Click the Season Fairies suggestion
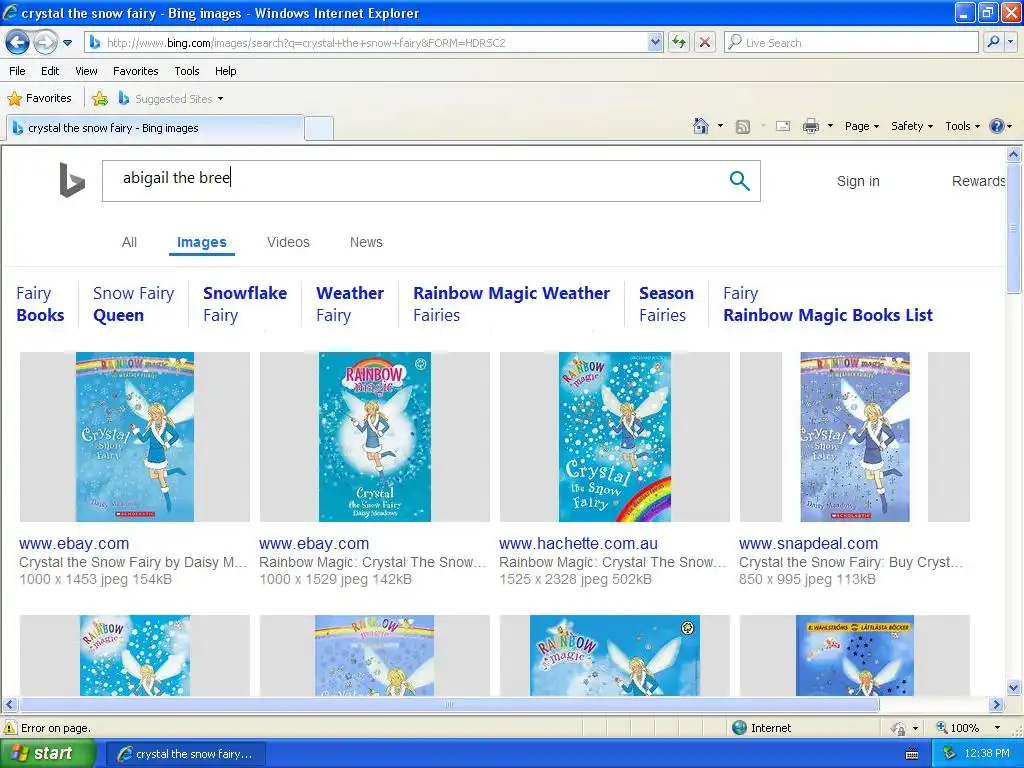The width and height of the screenshot is (1024, 768). pos(666,304)
